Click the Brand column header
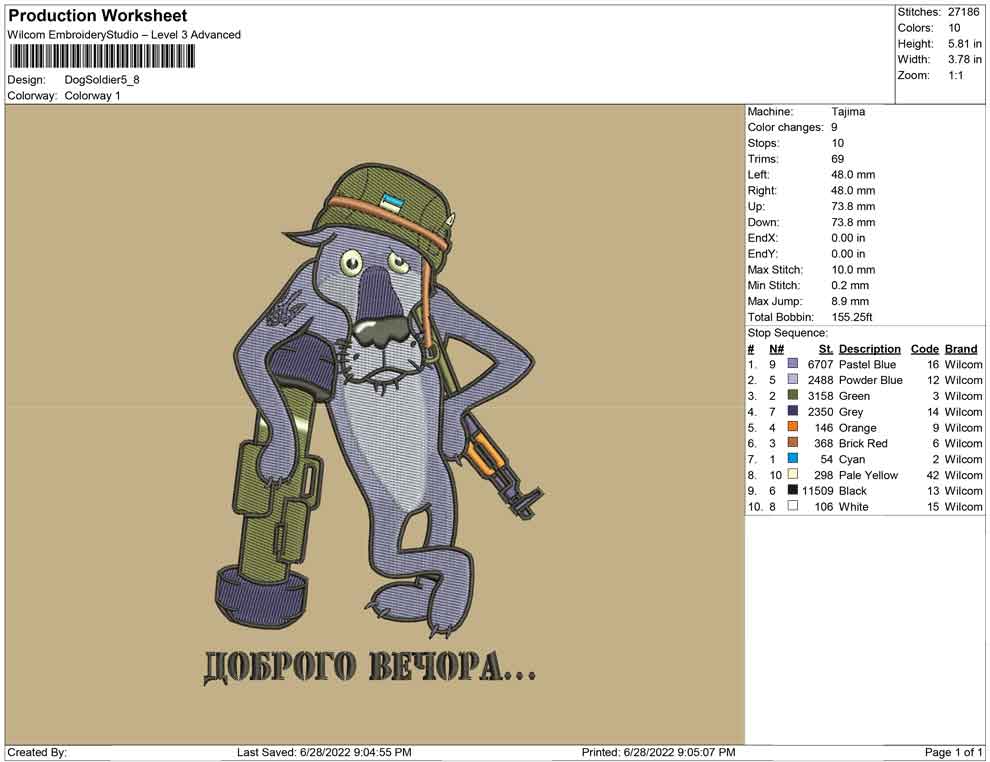 pyautogui.click(x=961, y=349)
